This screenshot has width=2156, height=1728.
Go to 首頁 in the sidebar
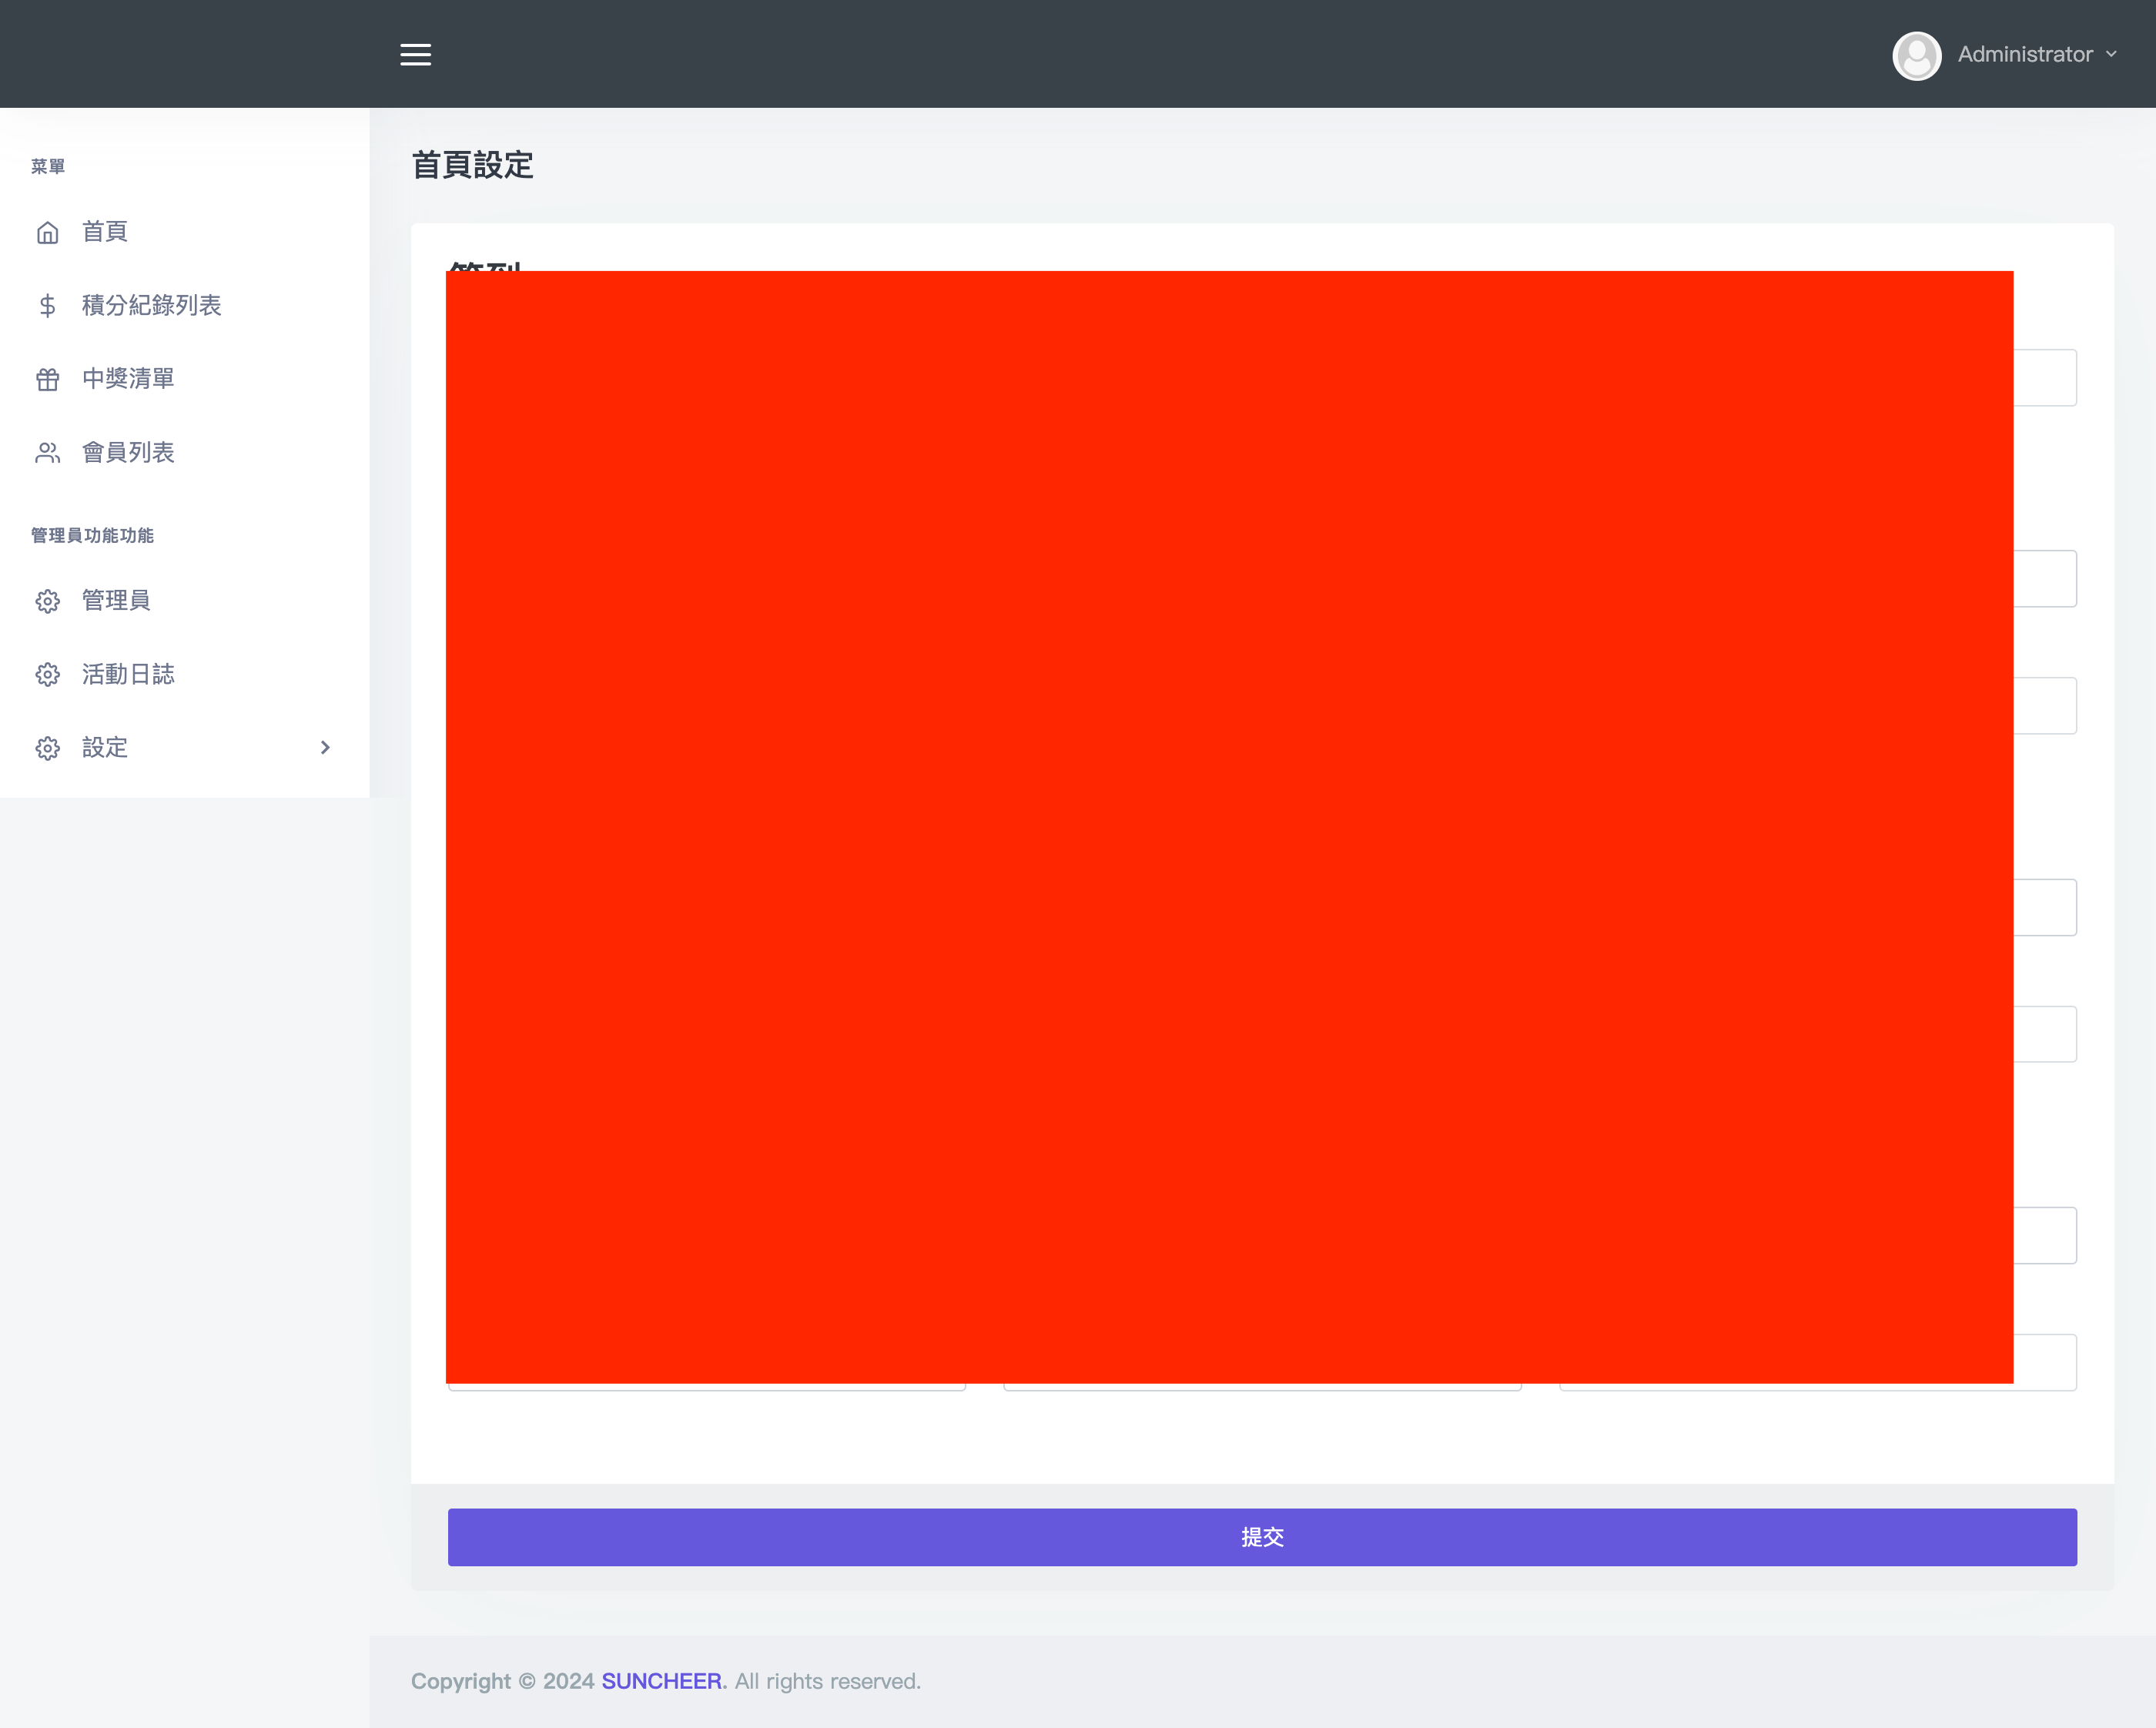click(x=105, y=232)
